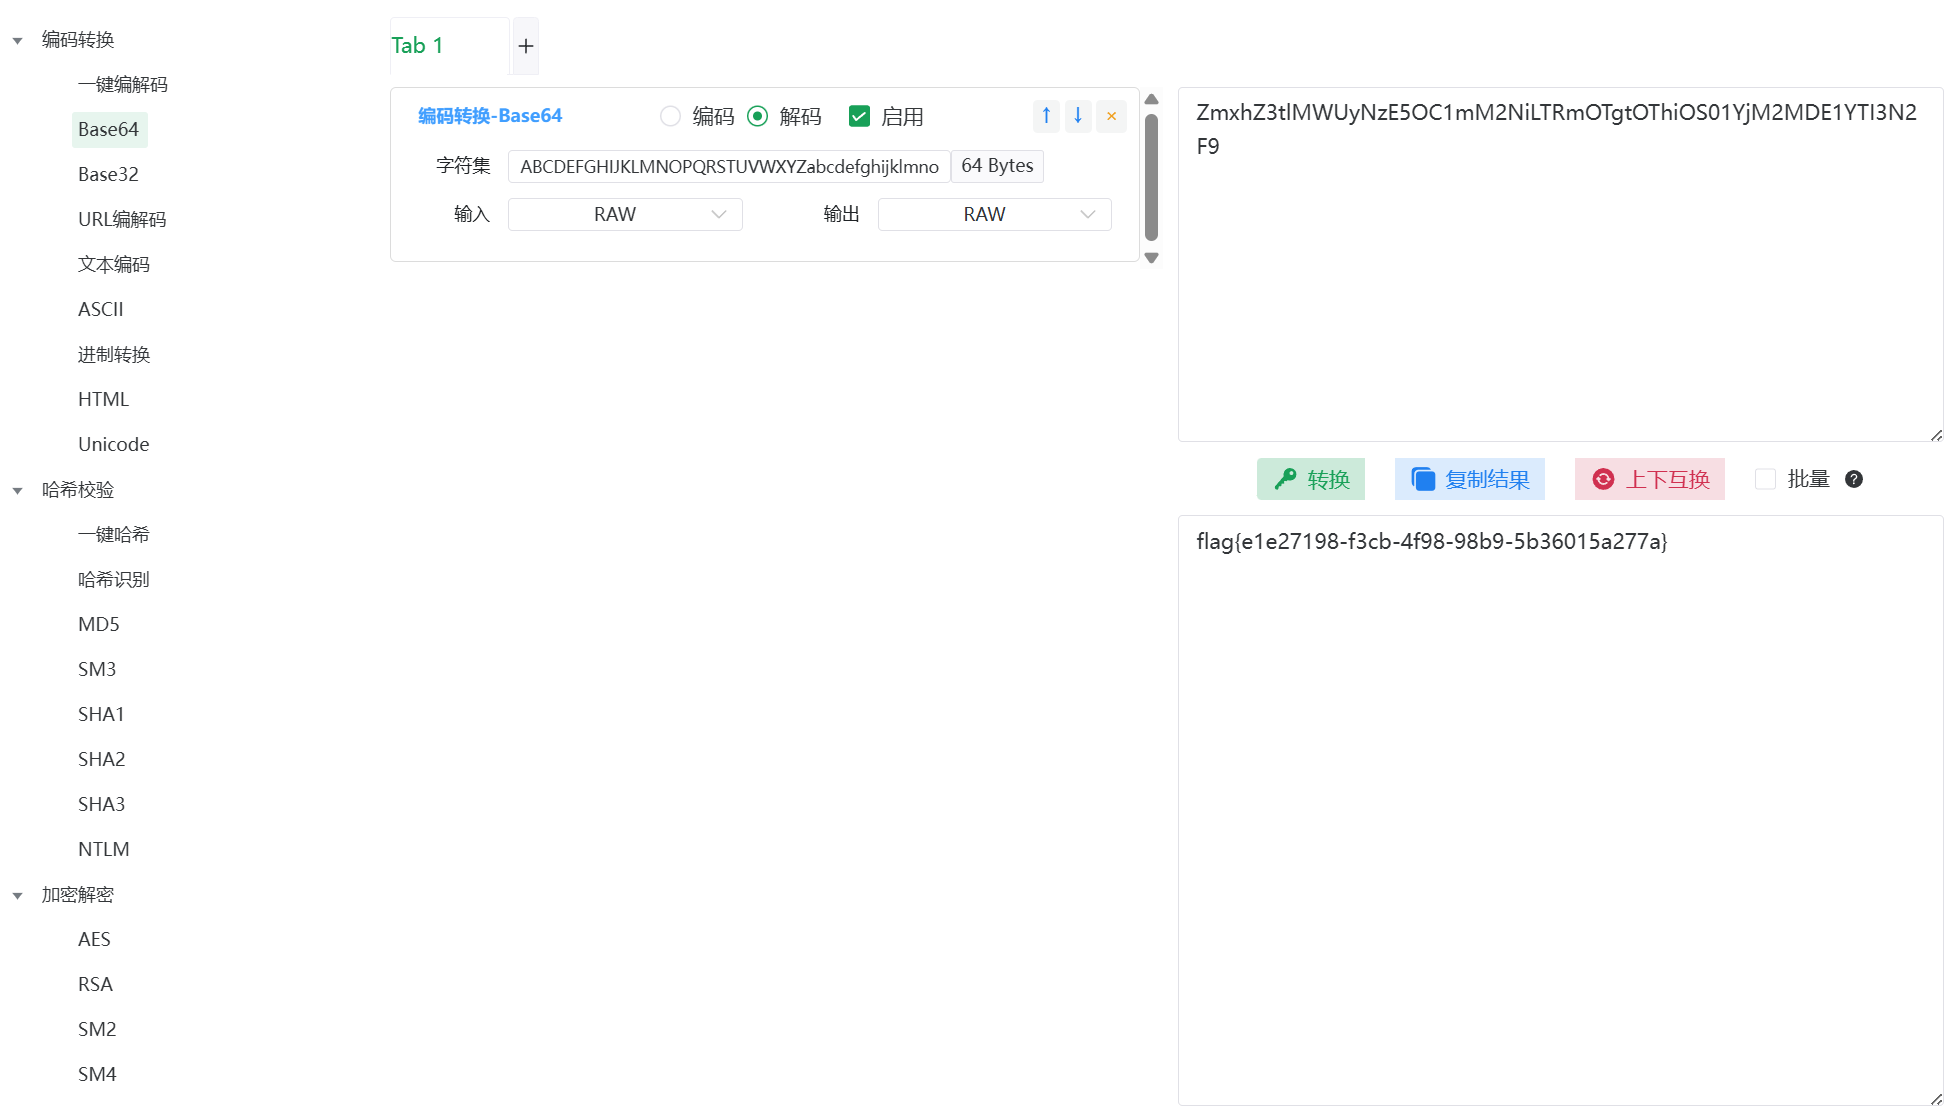Open the 一键编解码 item
This screenshot has width=1944, height=1113.
coord(123,84)
